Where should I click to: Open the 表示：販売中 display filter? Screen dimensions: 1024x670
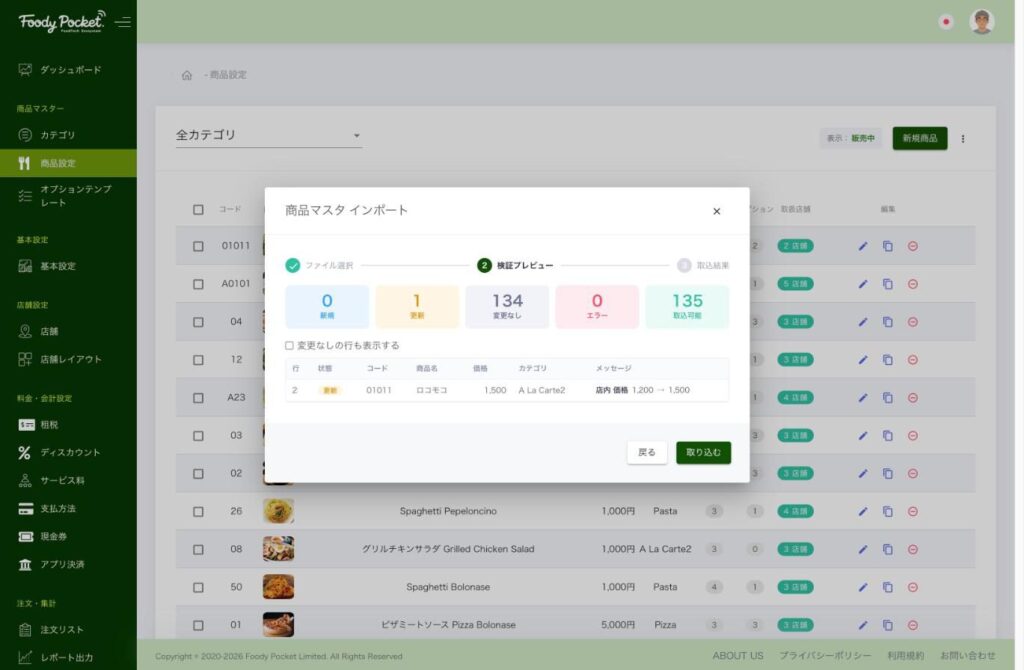(x=850, y=138)
